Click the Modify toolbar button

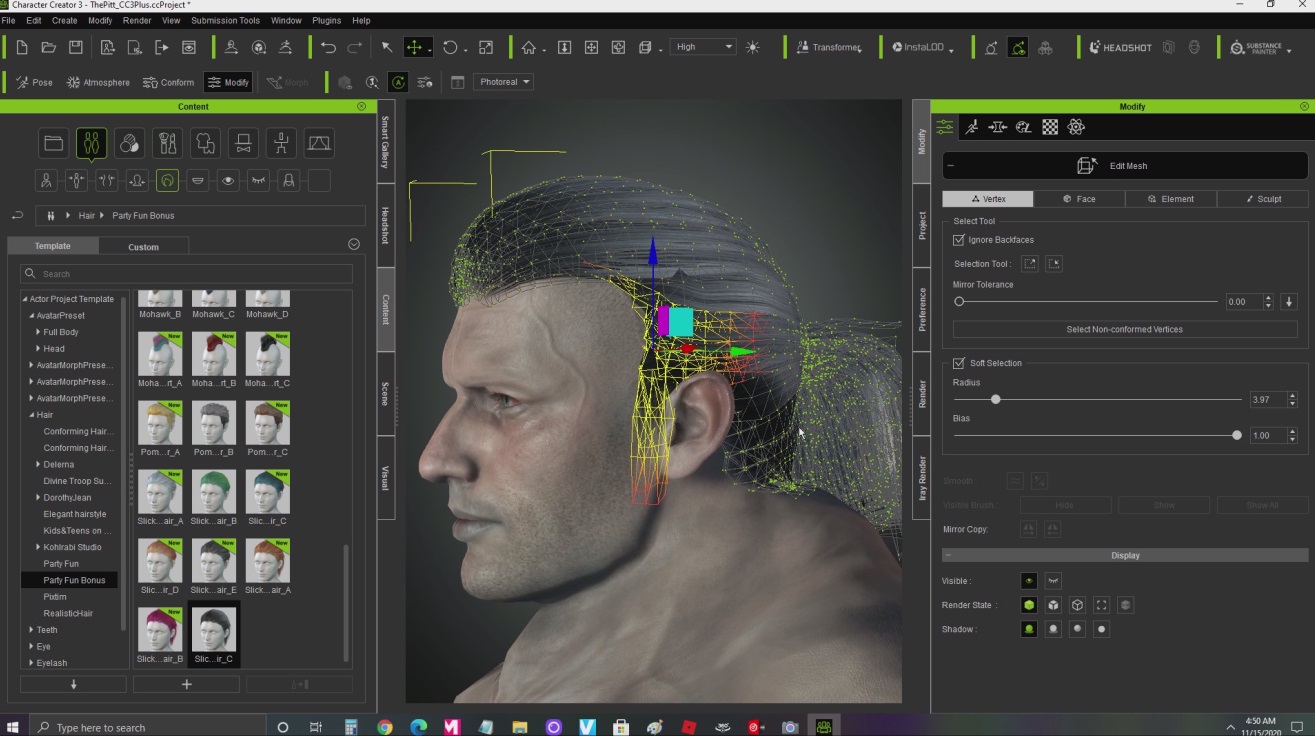point(228,82)
